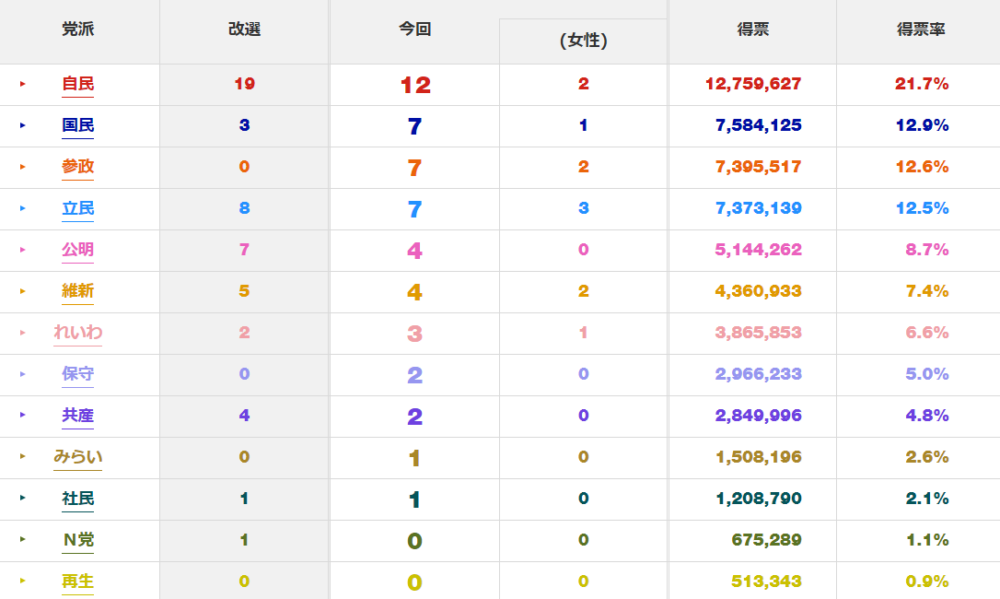Click the 8.7% vote share
Image resolution: width=1000 pixels, height=599 pixels.
927,249
